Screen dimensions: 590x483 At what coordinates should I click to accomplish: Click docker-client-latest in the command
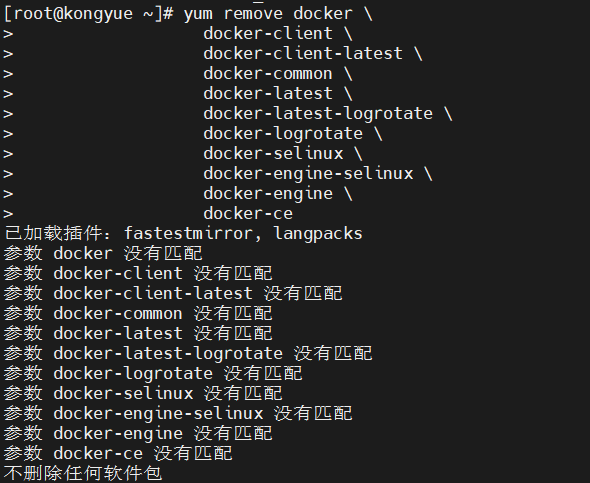pos(303,53)
